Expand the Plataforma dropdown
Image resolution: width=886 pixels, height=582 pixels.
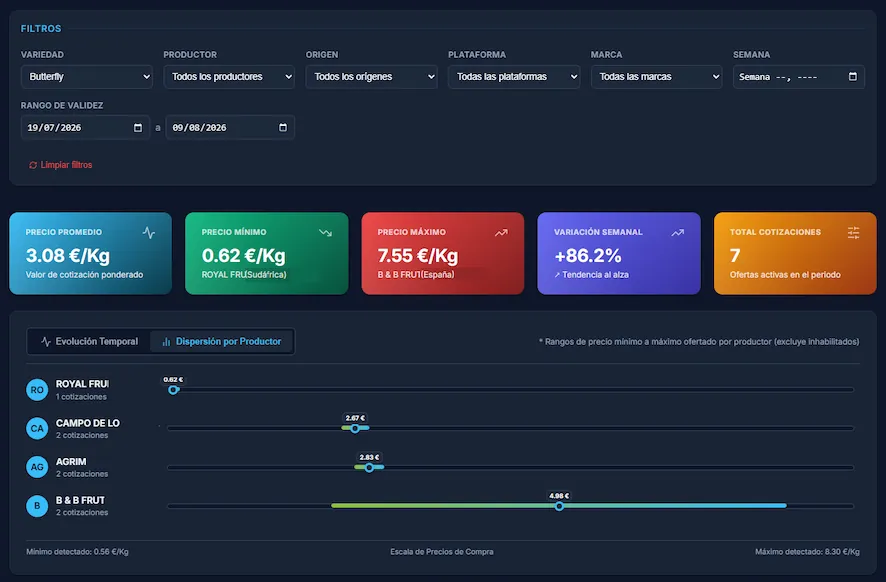pyautogui.click(x=514, y=77)
